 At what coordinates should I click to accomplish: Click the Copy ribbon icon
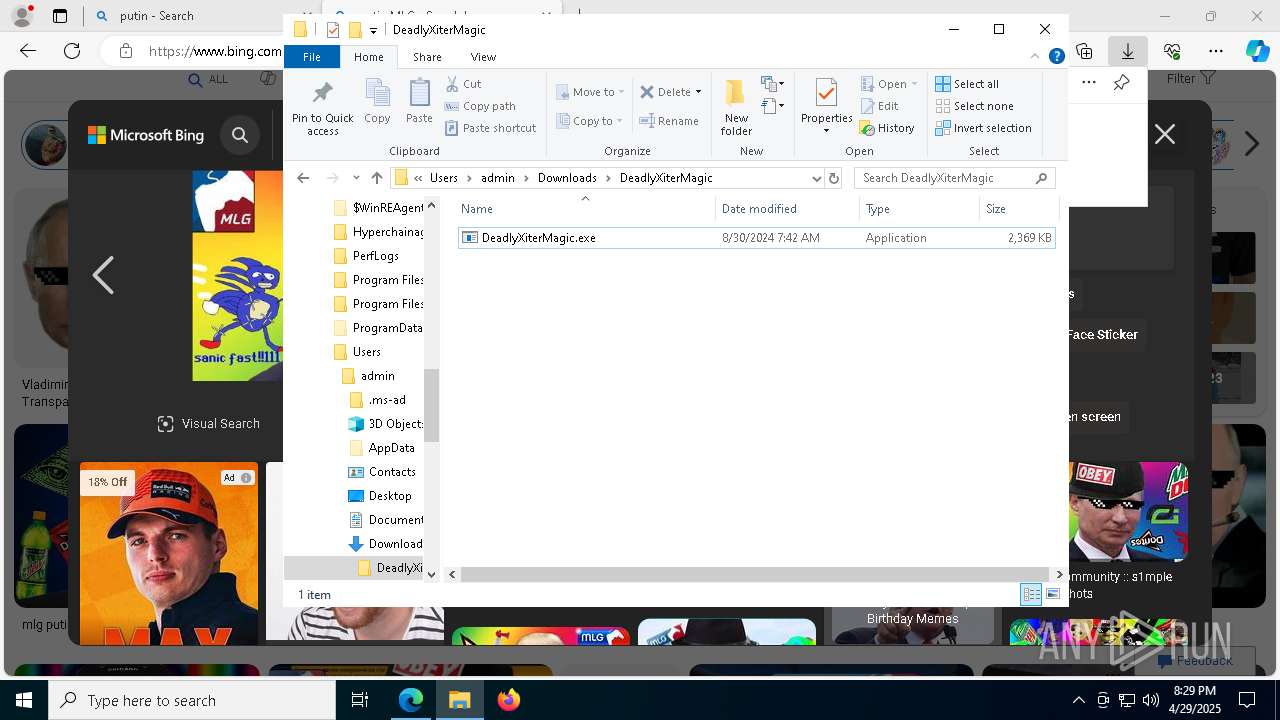click(377, 102)
